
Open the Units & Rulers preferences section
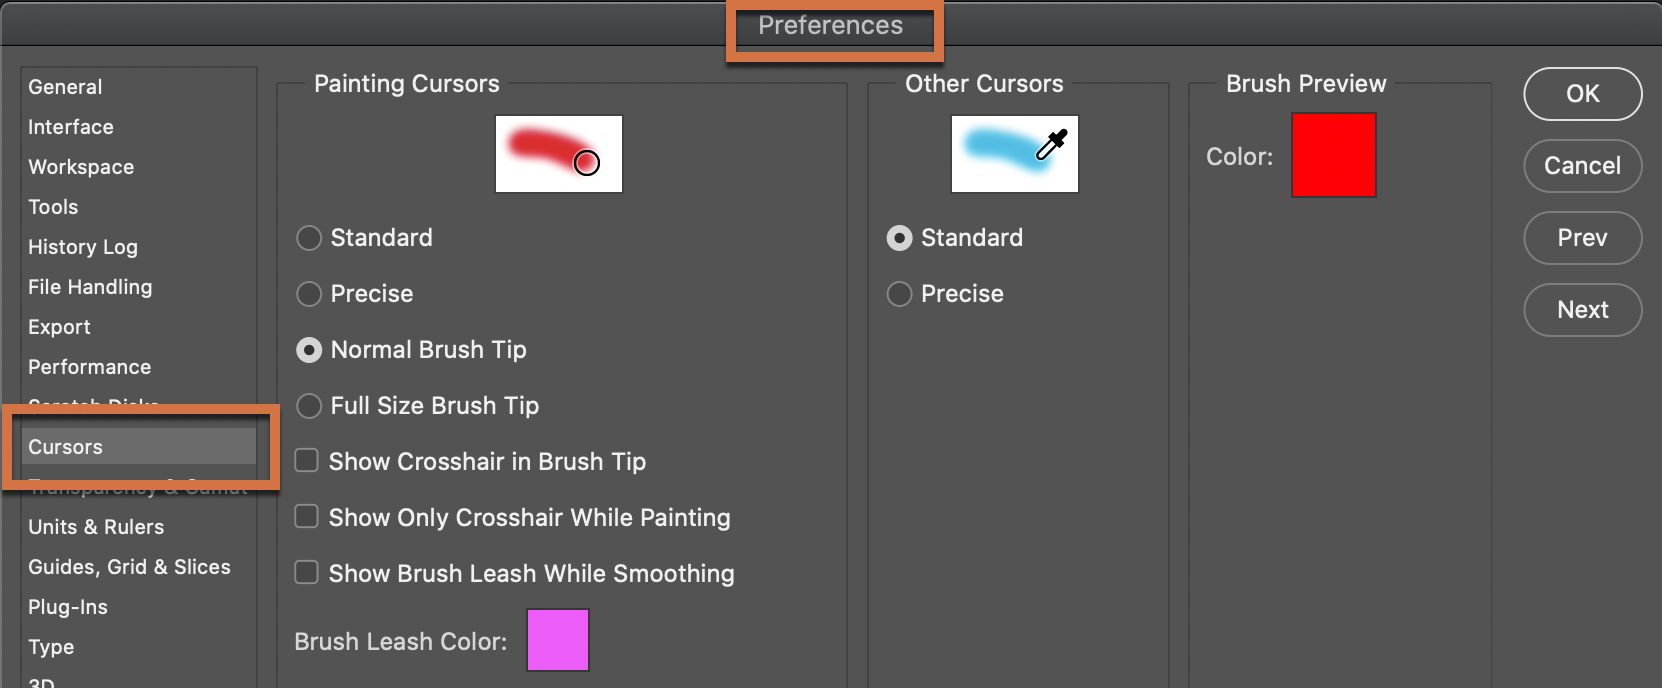96,527
